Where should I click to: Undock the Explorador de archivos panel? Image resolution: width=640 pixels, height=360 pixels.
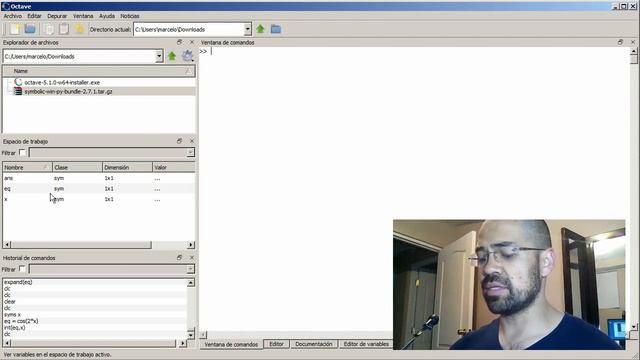tap(179, 42)
